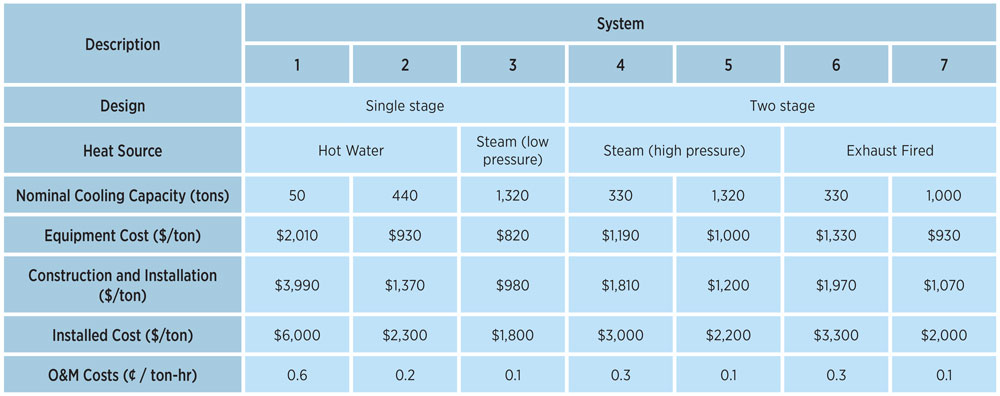
Task: Click the 1,000 tons capacity cell
Action: 944,195
